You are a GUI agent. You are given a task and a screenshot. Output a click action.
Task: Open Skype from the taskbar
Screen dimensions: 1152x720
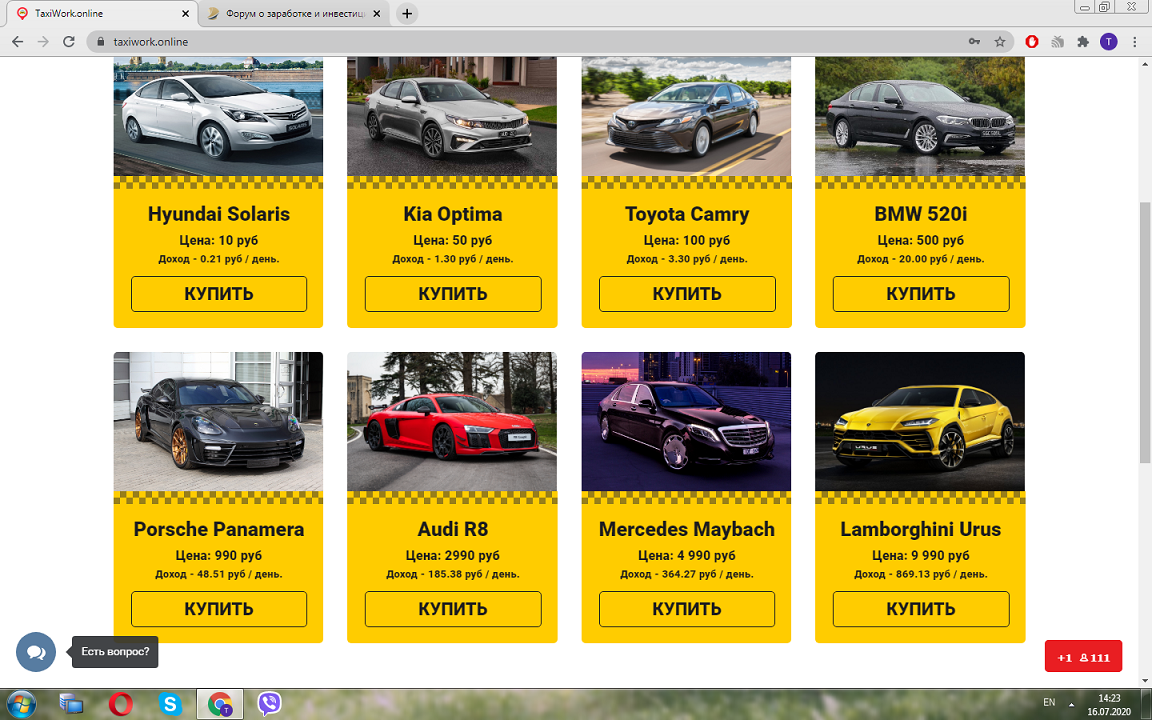[x=170, y=704]
